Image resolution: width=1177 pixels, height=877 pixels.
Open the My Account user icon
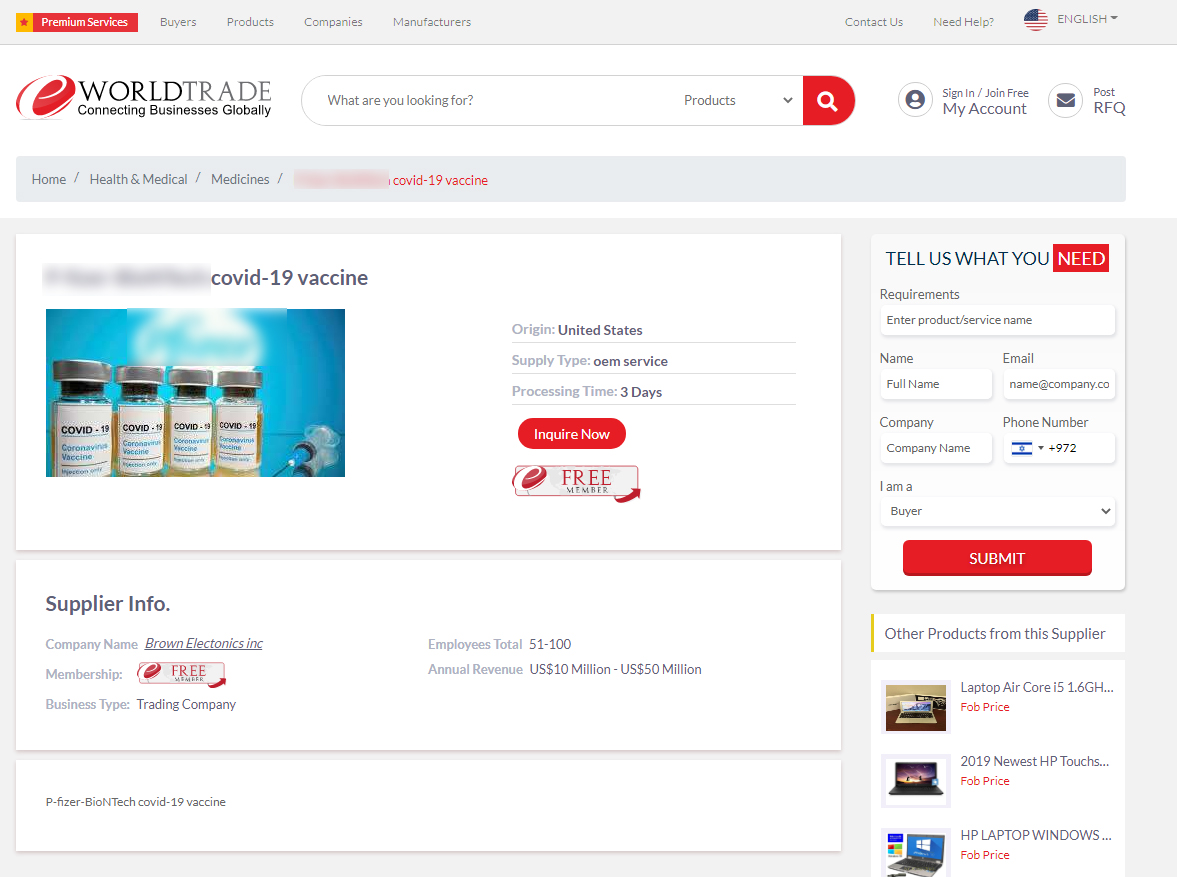tap(915, 100)
